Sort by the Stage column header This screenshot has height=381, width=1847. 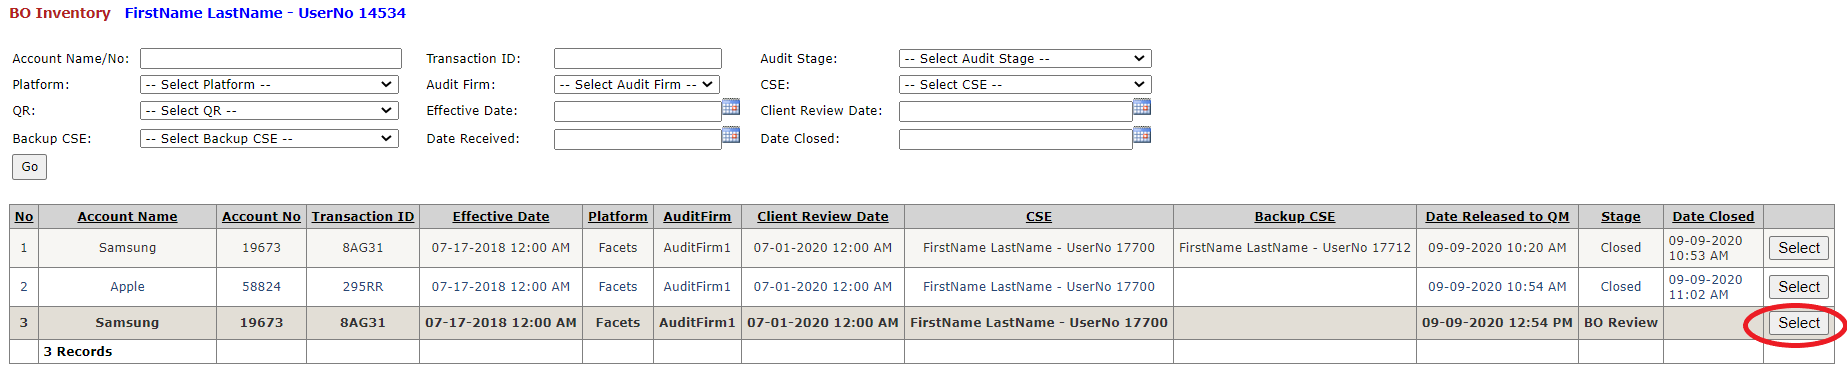1620,217
